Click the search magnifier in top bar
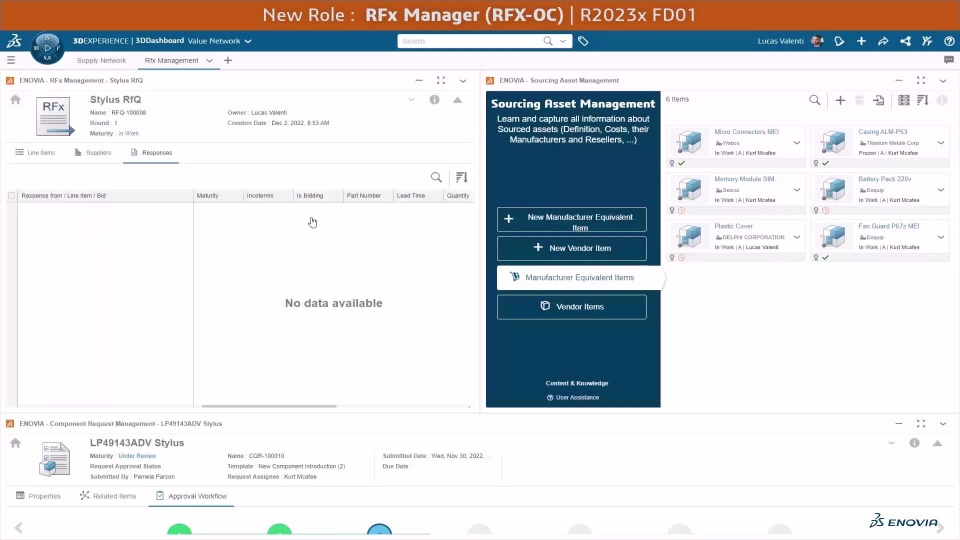 [548, 41]
